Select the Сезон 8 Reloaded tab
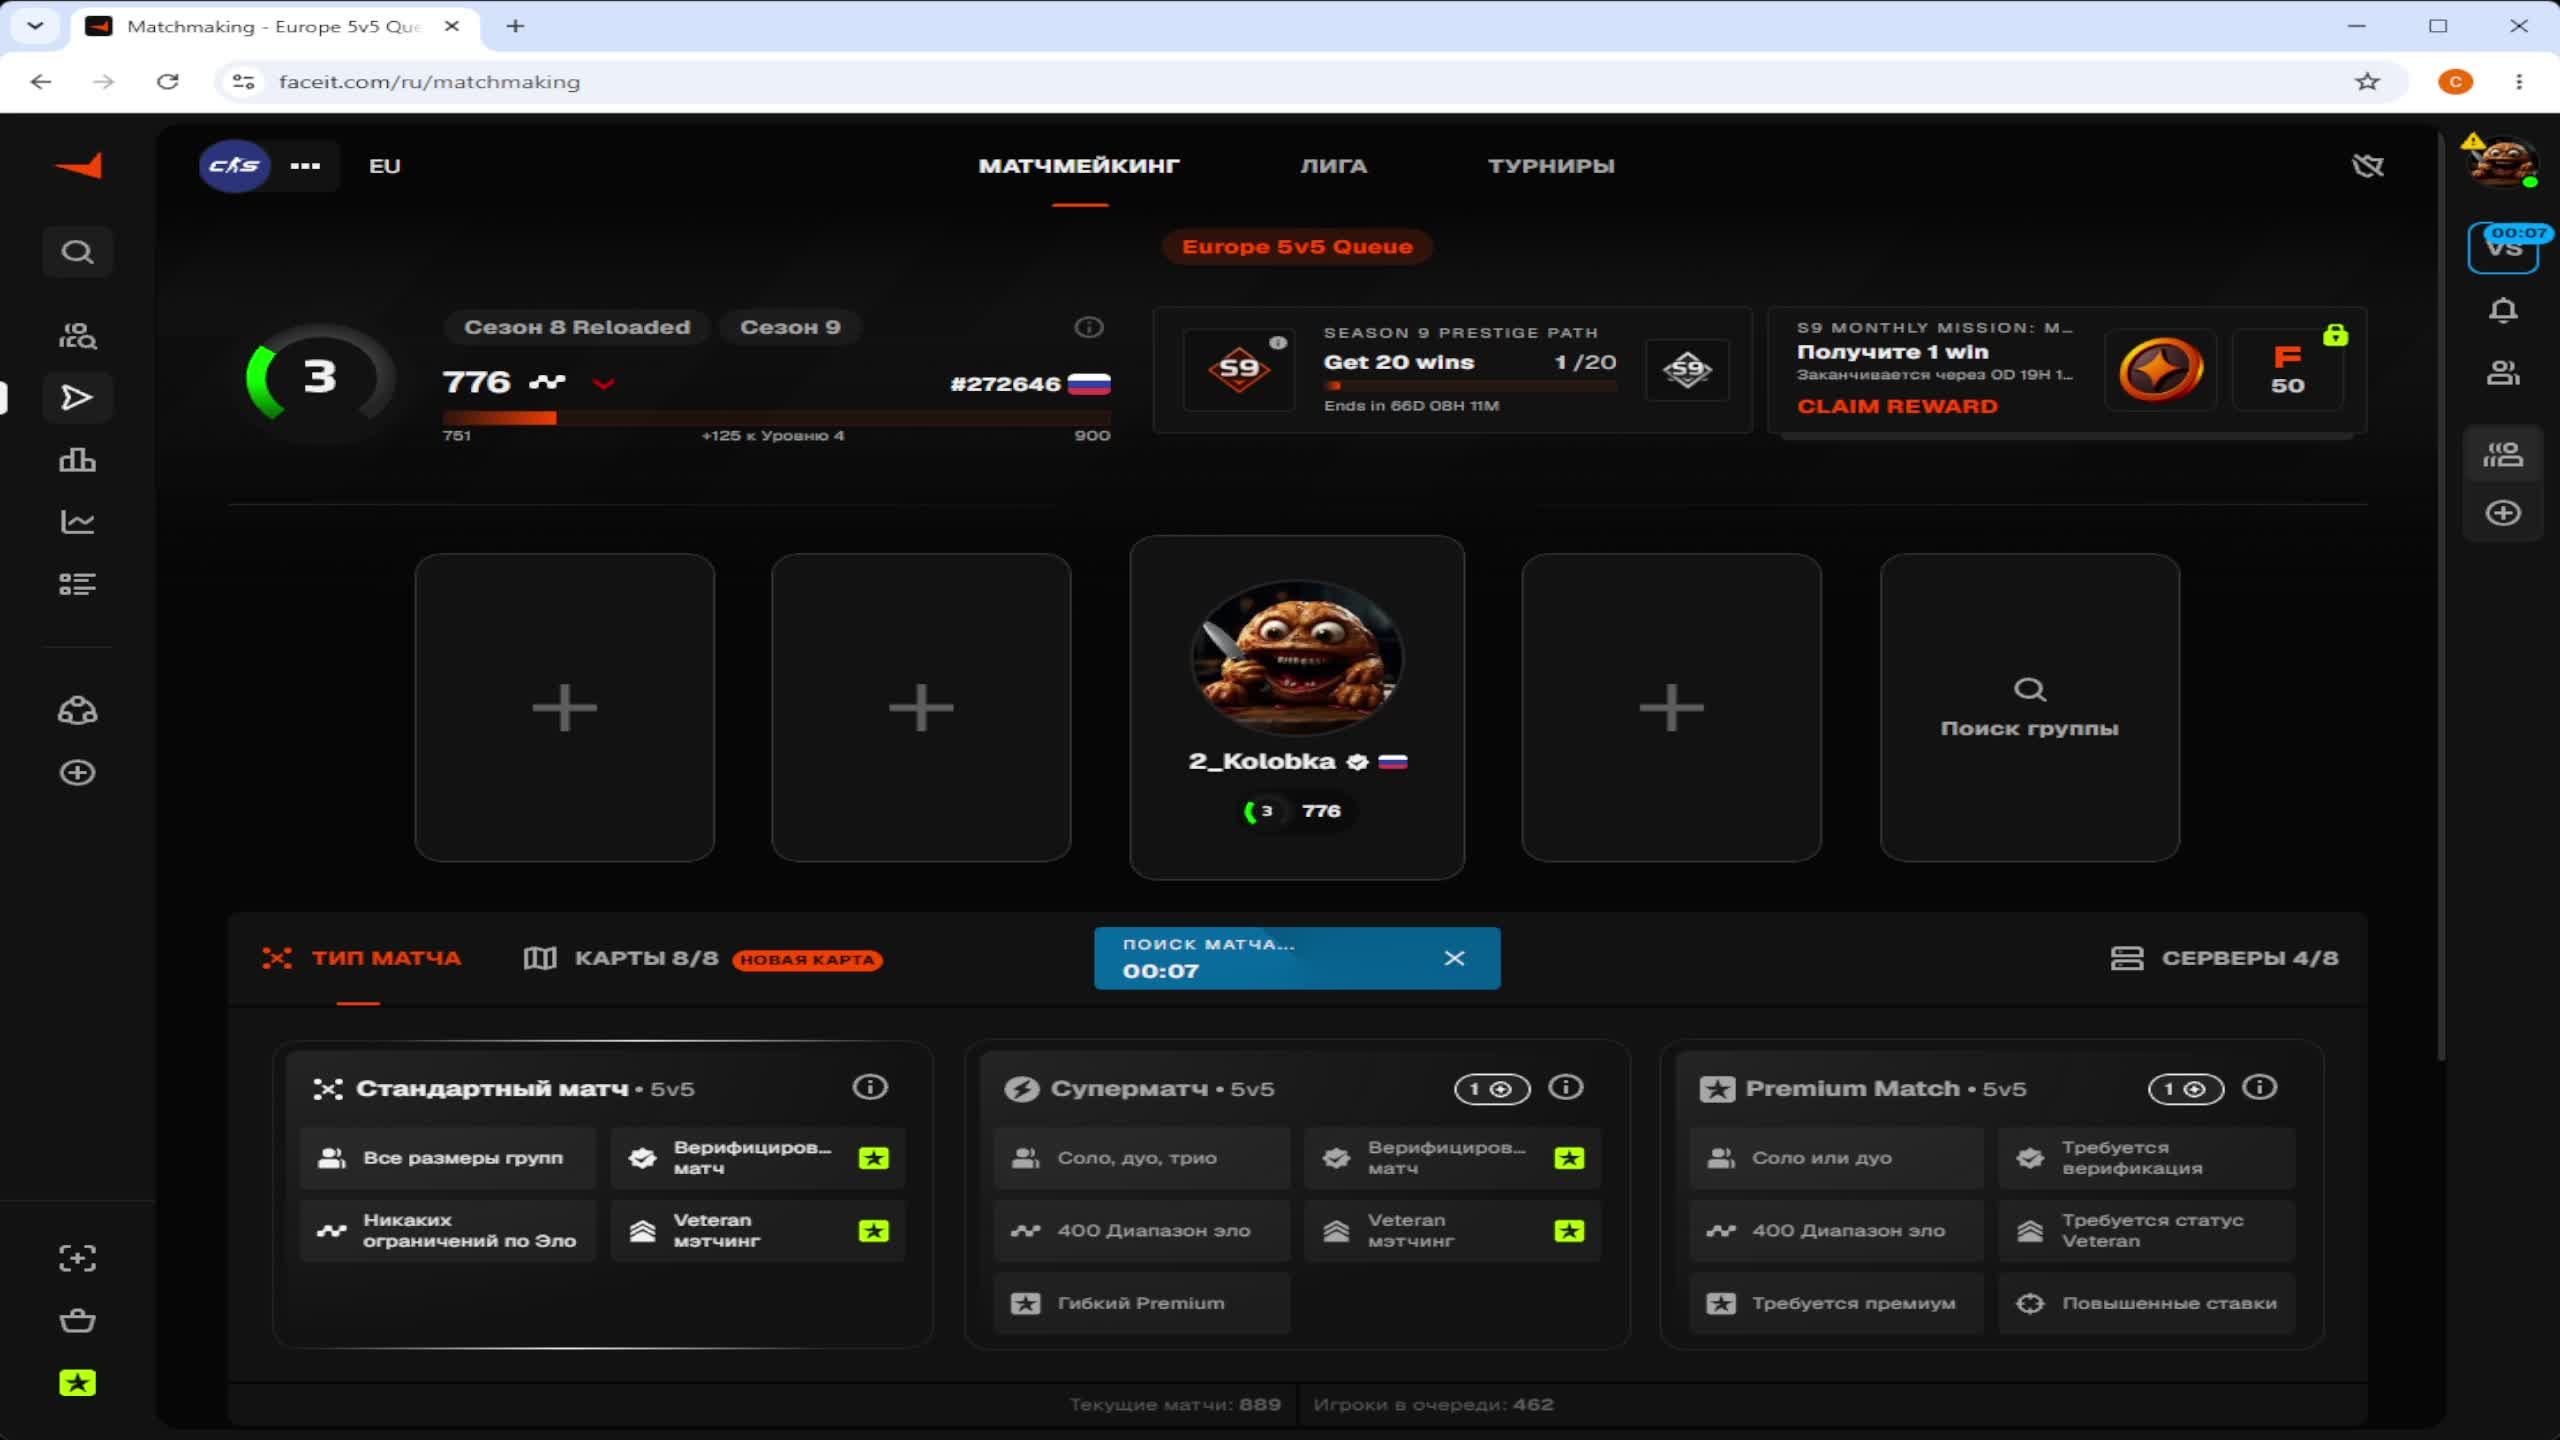This screenshot has height=1440, width=2560. point(577,327)
